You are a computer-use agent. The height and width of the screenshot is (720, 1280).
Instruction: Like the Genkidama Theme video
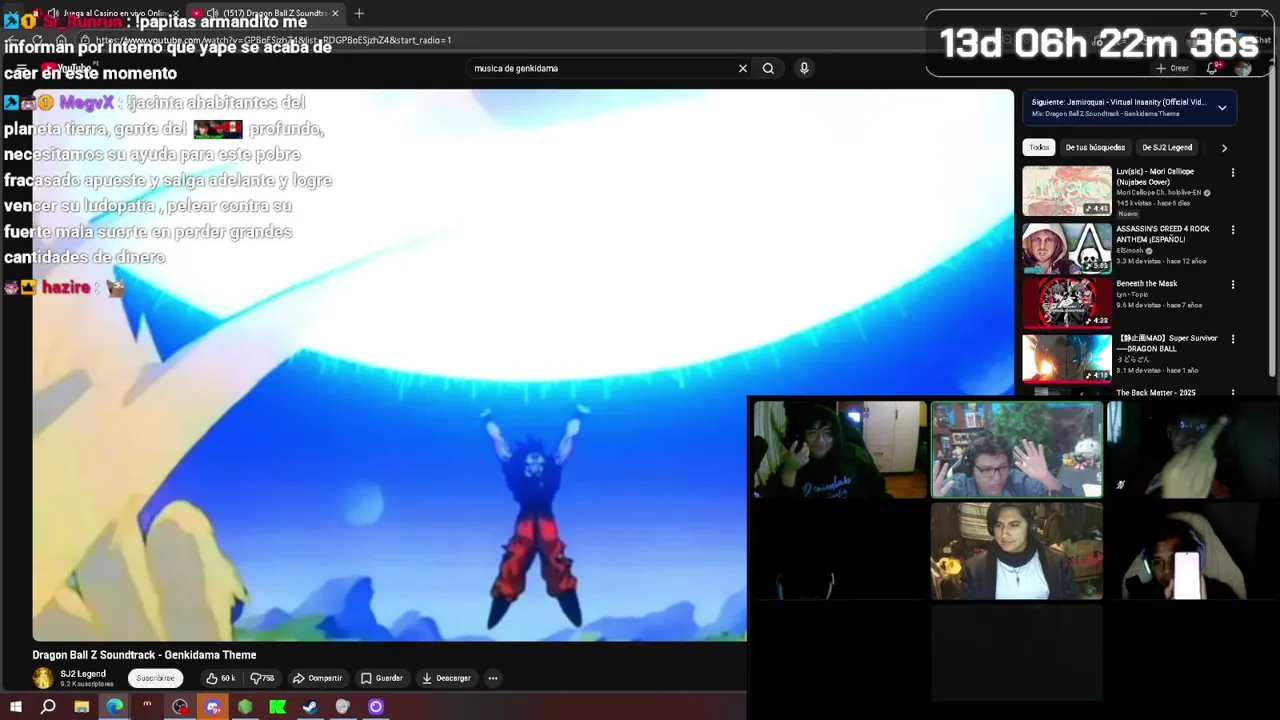[x=220, y=678]
